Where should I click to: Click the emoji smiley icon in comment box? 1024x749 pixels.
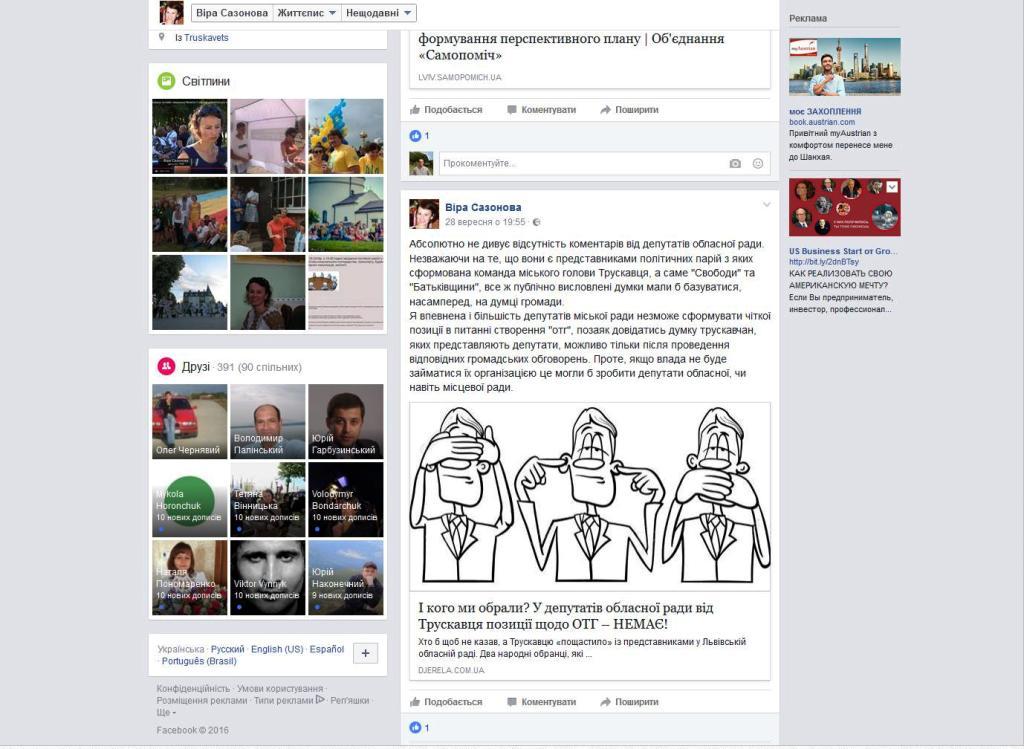tap(758, 164)
